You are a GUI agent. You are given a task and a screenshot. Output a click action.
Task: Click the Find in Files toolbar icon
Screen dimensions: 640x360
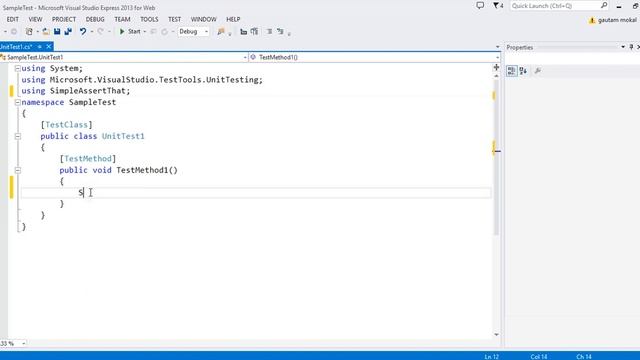tap(221, 31)
